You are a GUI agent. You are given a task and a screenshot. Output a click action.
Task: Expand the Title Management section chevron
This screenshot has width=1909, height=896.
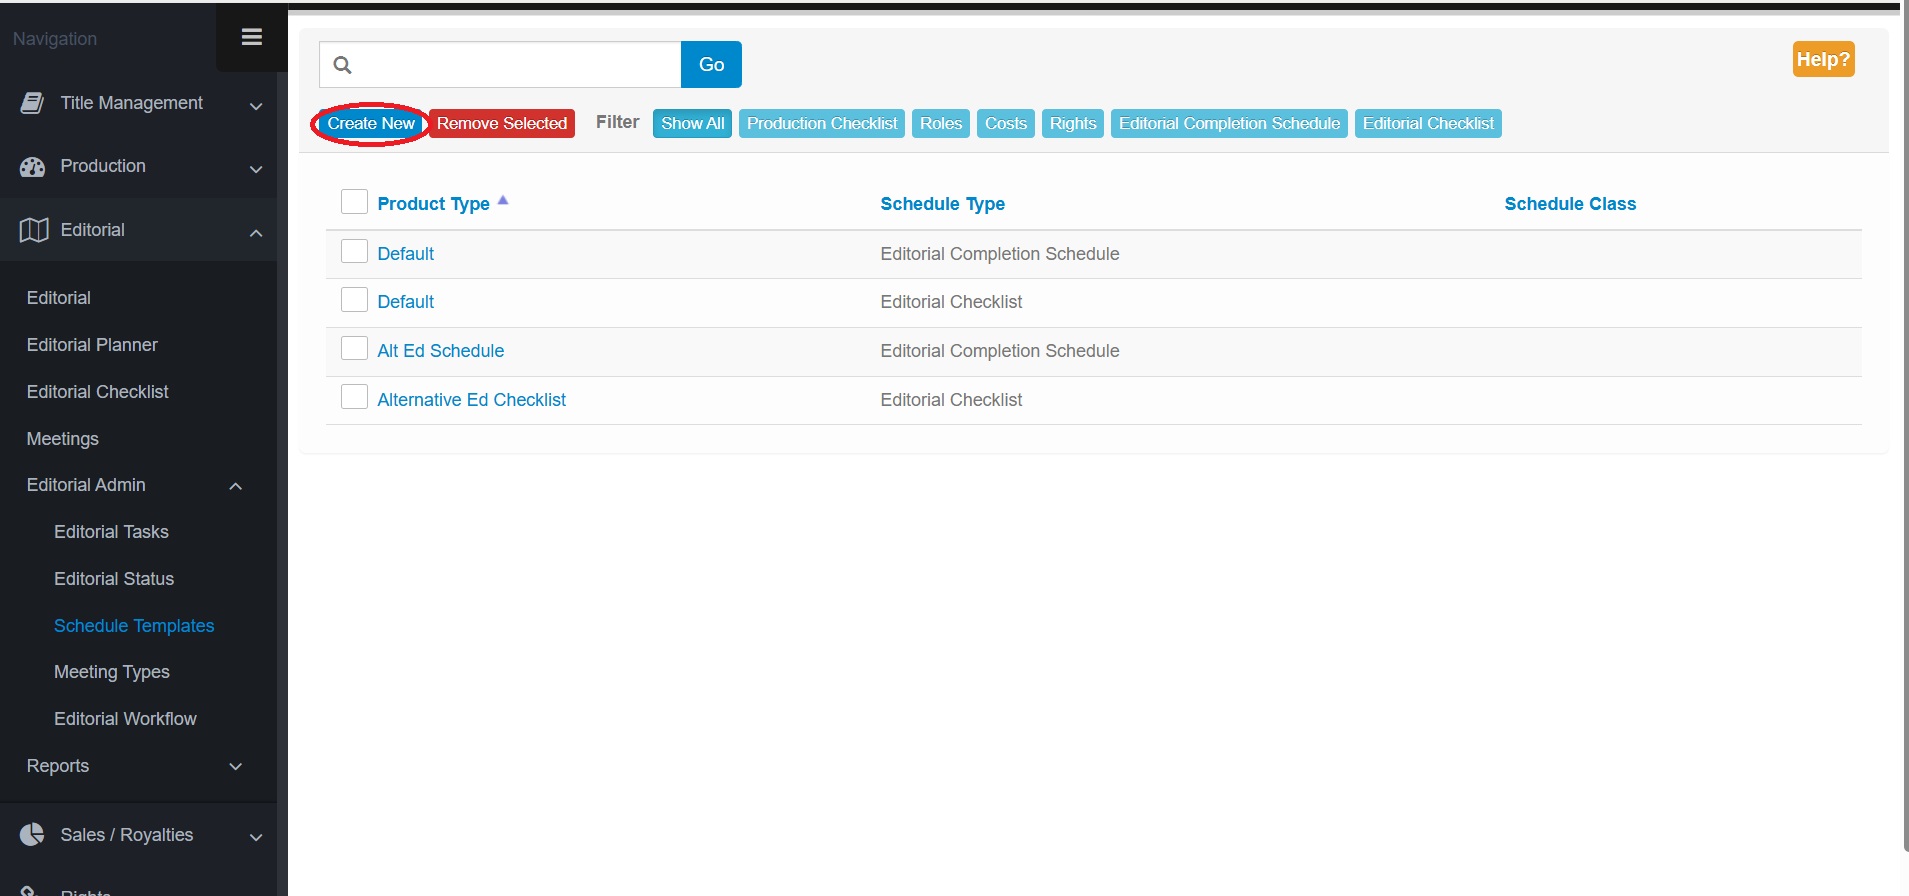coord(256,106)
